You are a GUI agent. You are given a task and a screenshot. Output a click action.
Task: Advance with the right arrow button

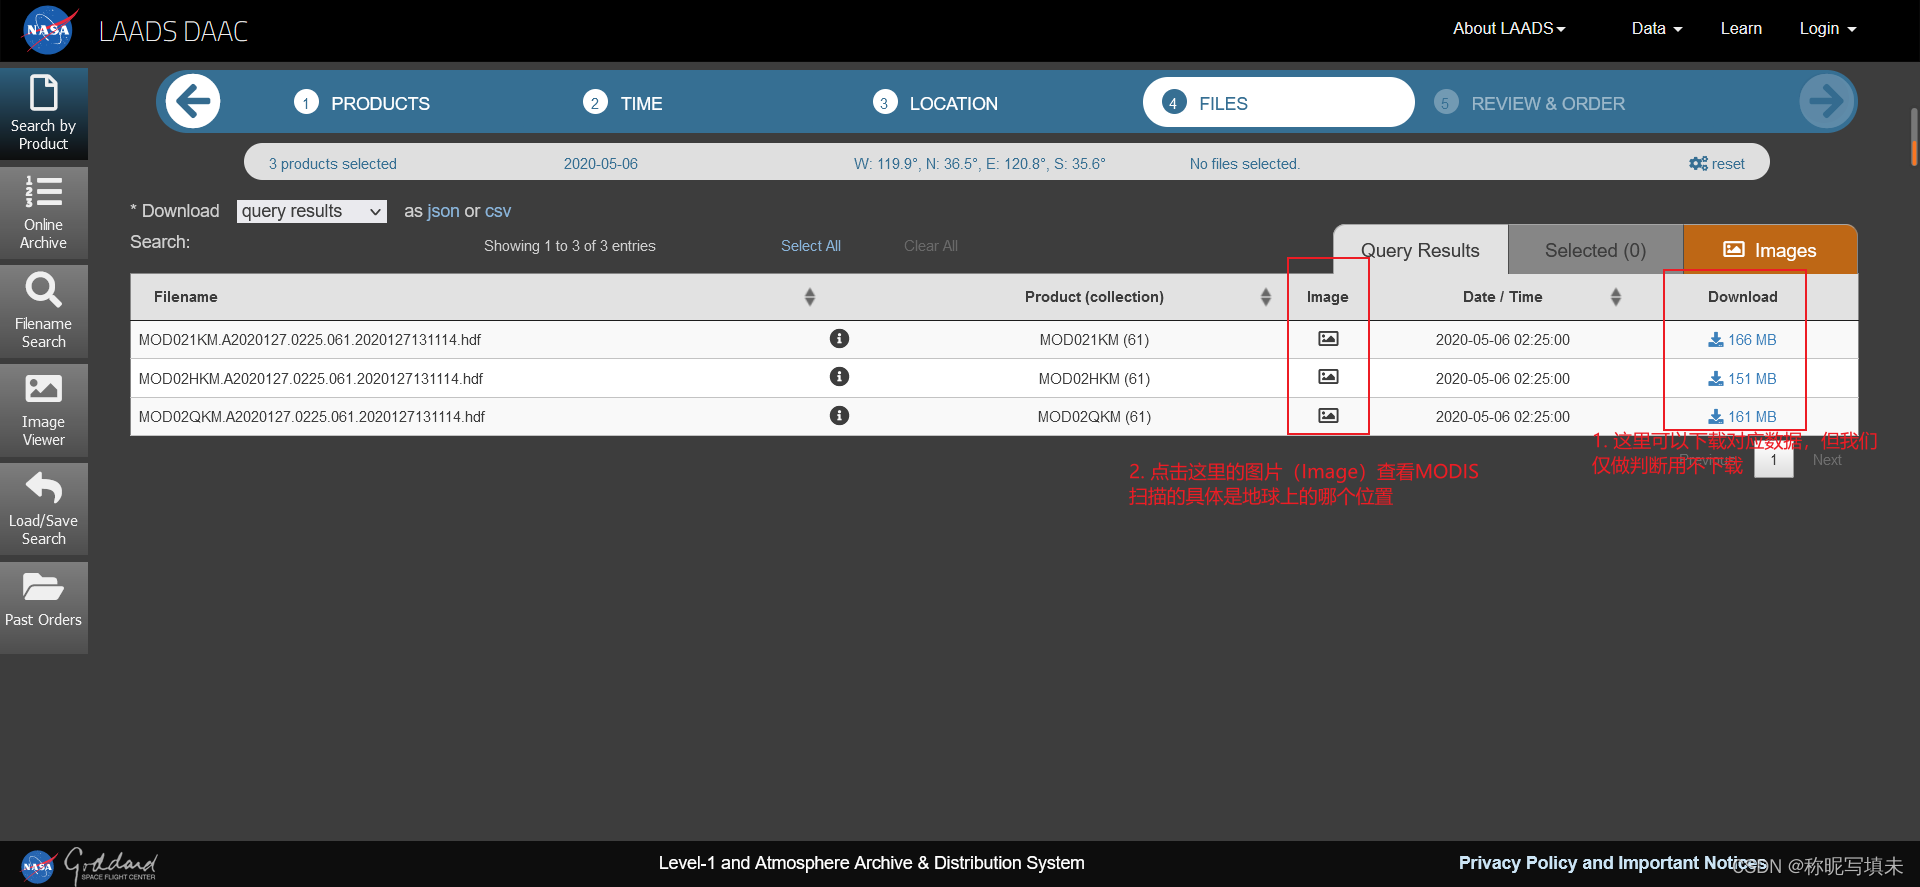[1826, 101]
